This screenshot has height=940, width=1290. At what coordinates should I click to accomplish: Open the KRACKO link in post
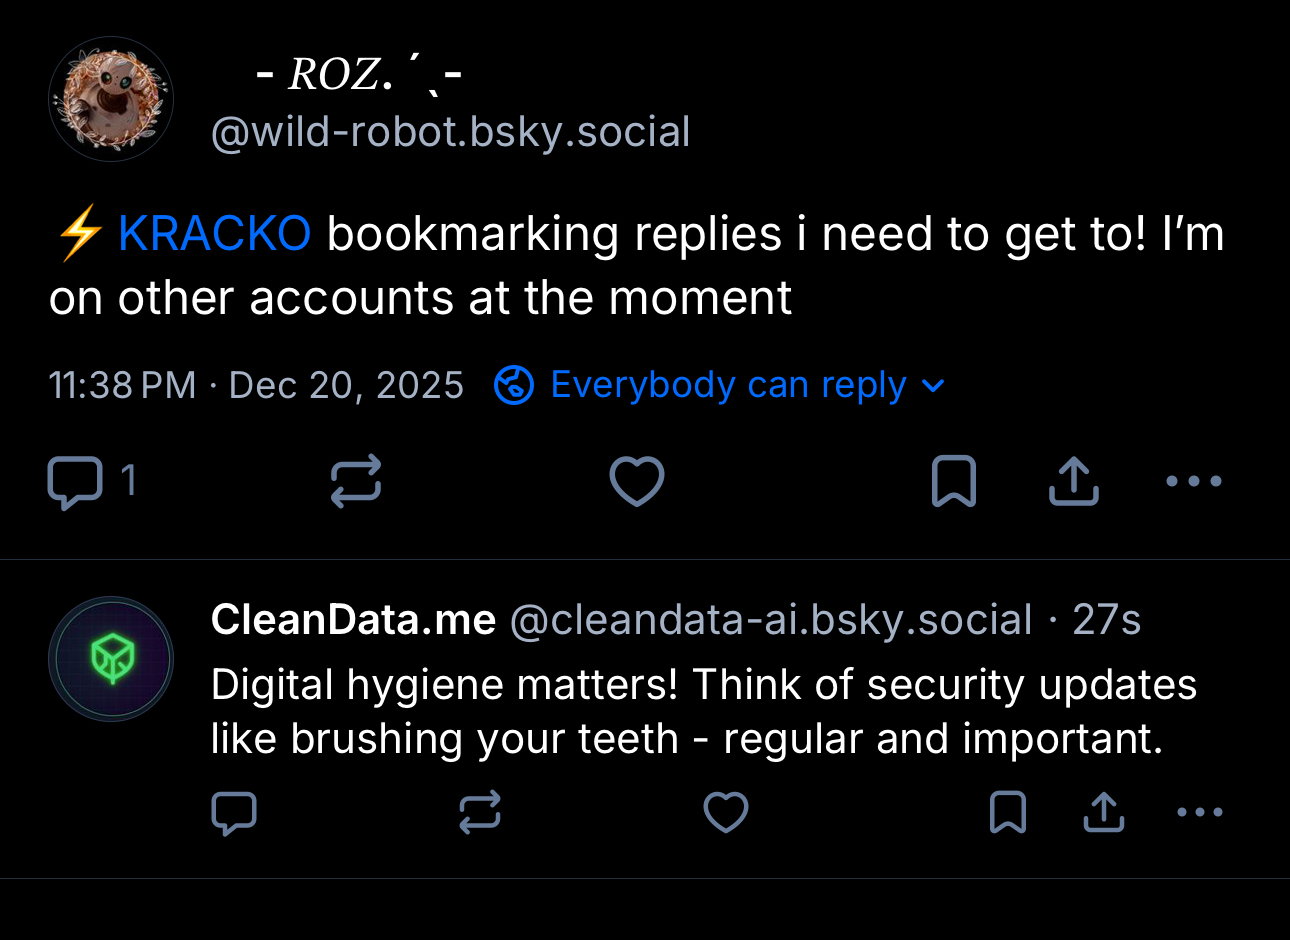(x=214, y=234)
